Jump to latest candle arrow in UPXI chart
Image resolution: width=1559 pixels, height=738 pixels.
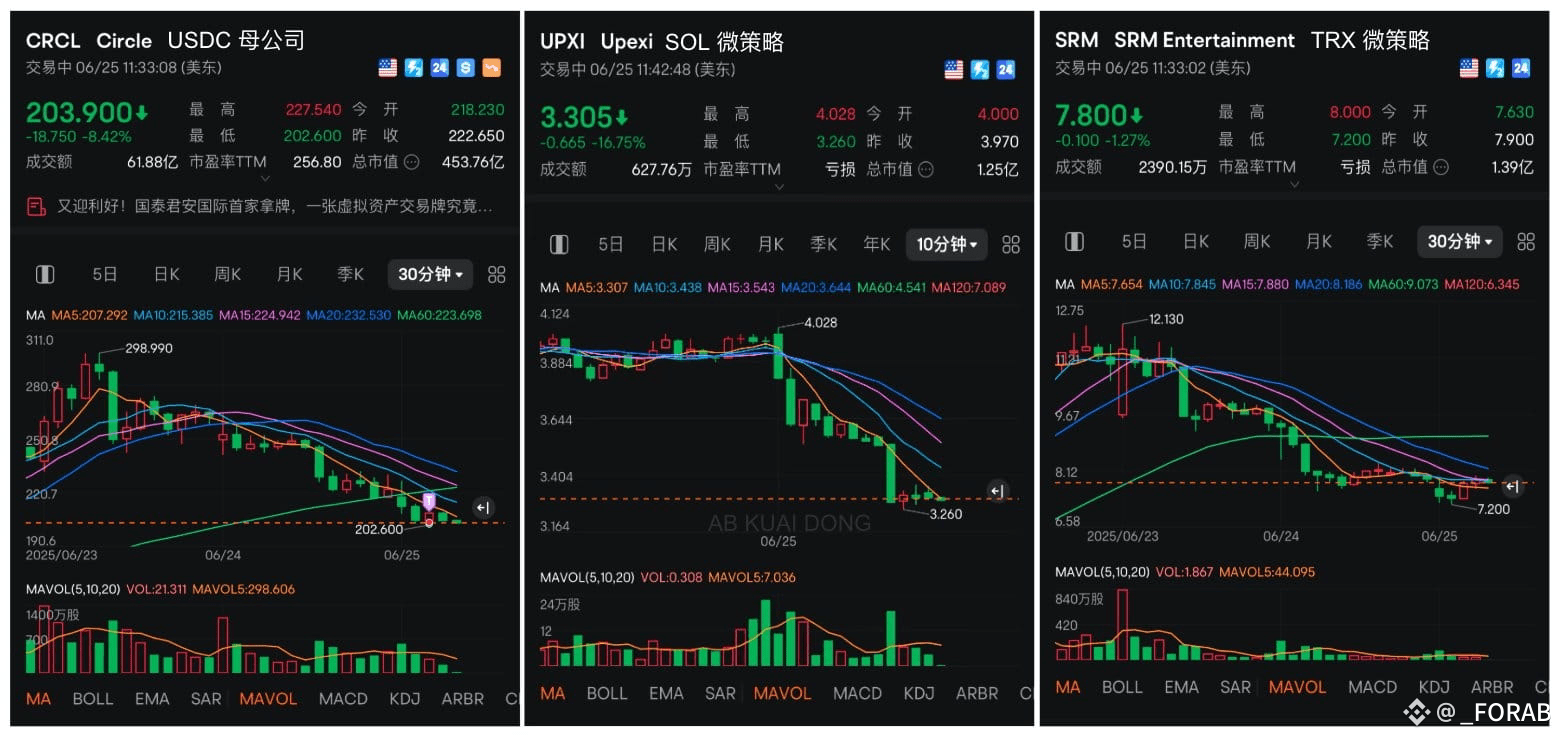(x=997, y=490)
